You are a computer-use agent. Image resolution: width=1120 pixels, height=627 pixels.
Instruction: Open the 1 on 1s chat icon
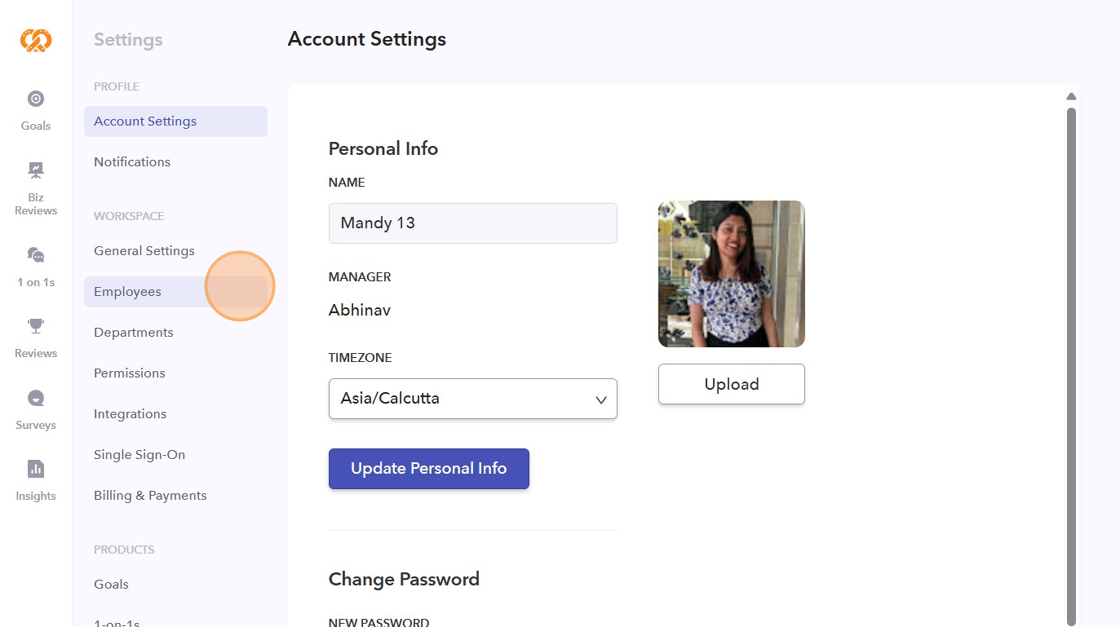(x=36, y=255)
